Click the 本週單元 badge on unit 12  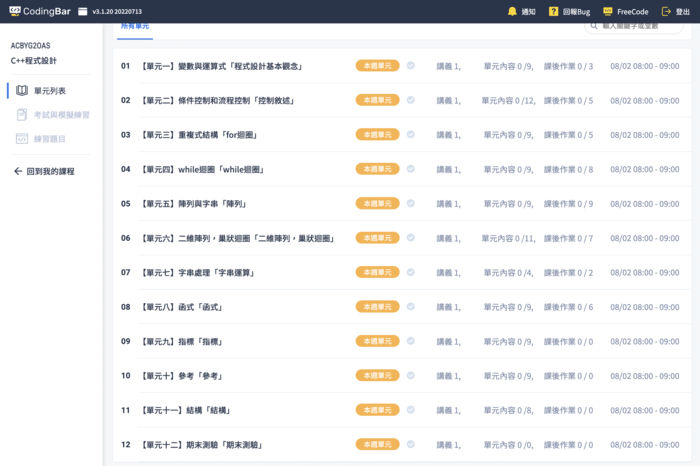pos(377,444)
